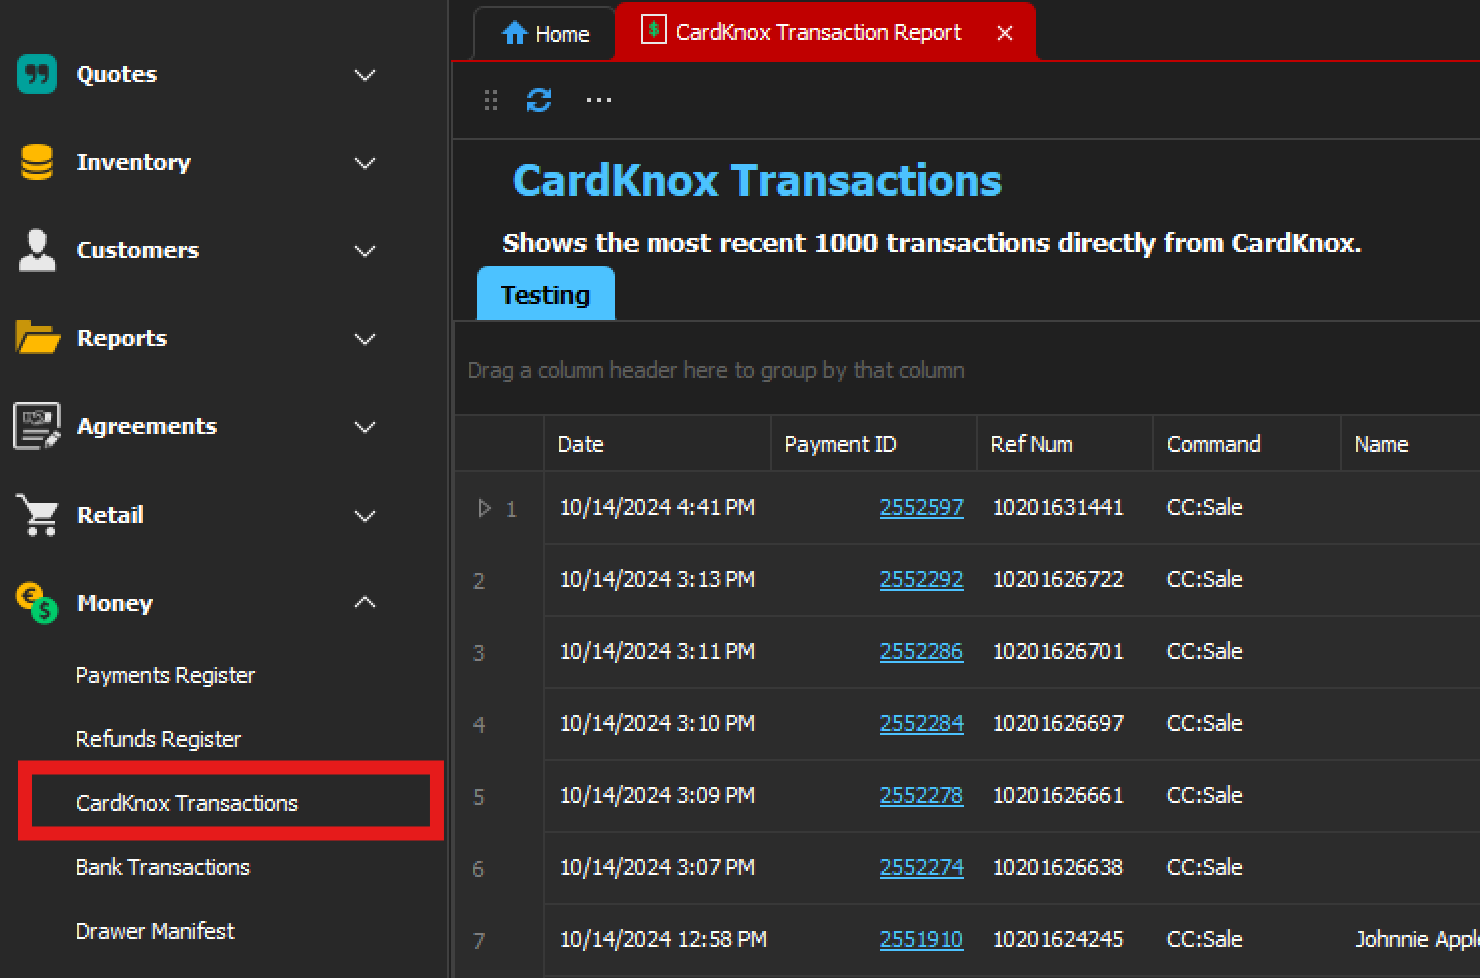This screenshot has width=1480, height=978.
Task: Click the Home tab house icon
Action: (514, 33)
